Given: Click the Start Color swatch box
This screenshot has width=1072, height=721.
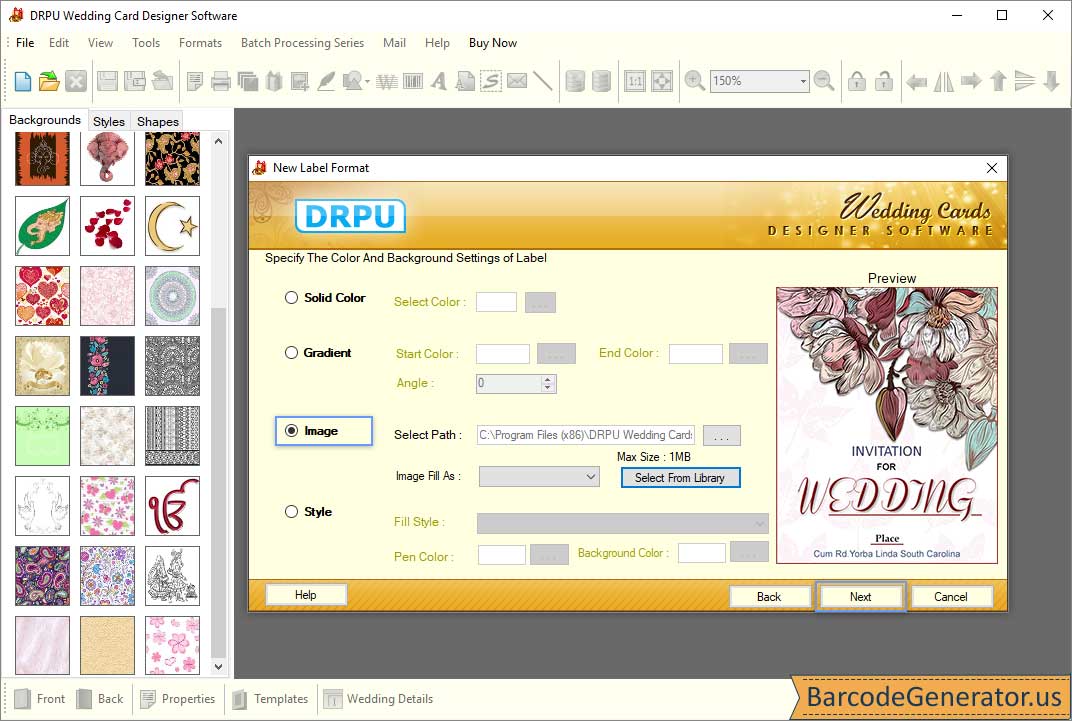Looking at the screenshot, I should (x=502, y=354).
